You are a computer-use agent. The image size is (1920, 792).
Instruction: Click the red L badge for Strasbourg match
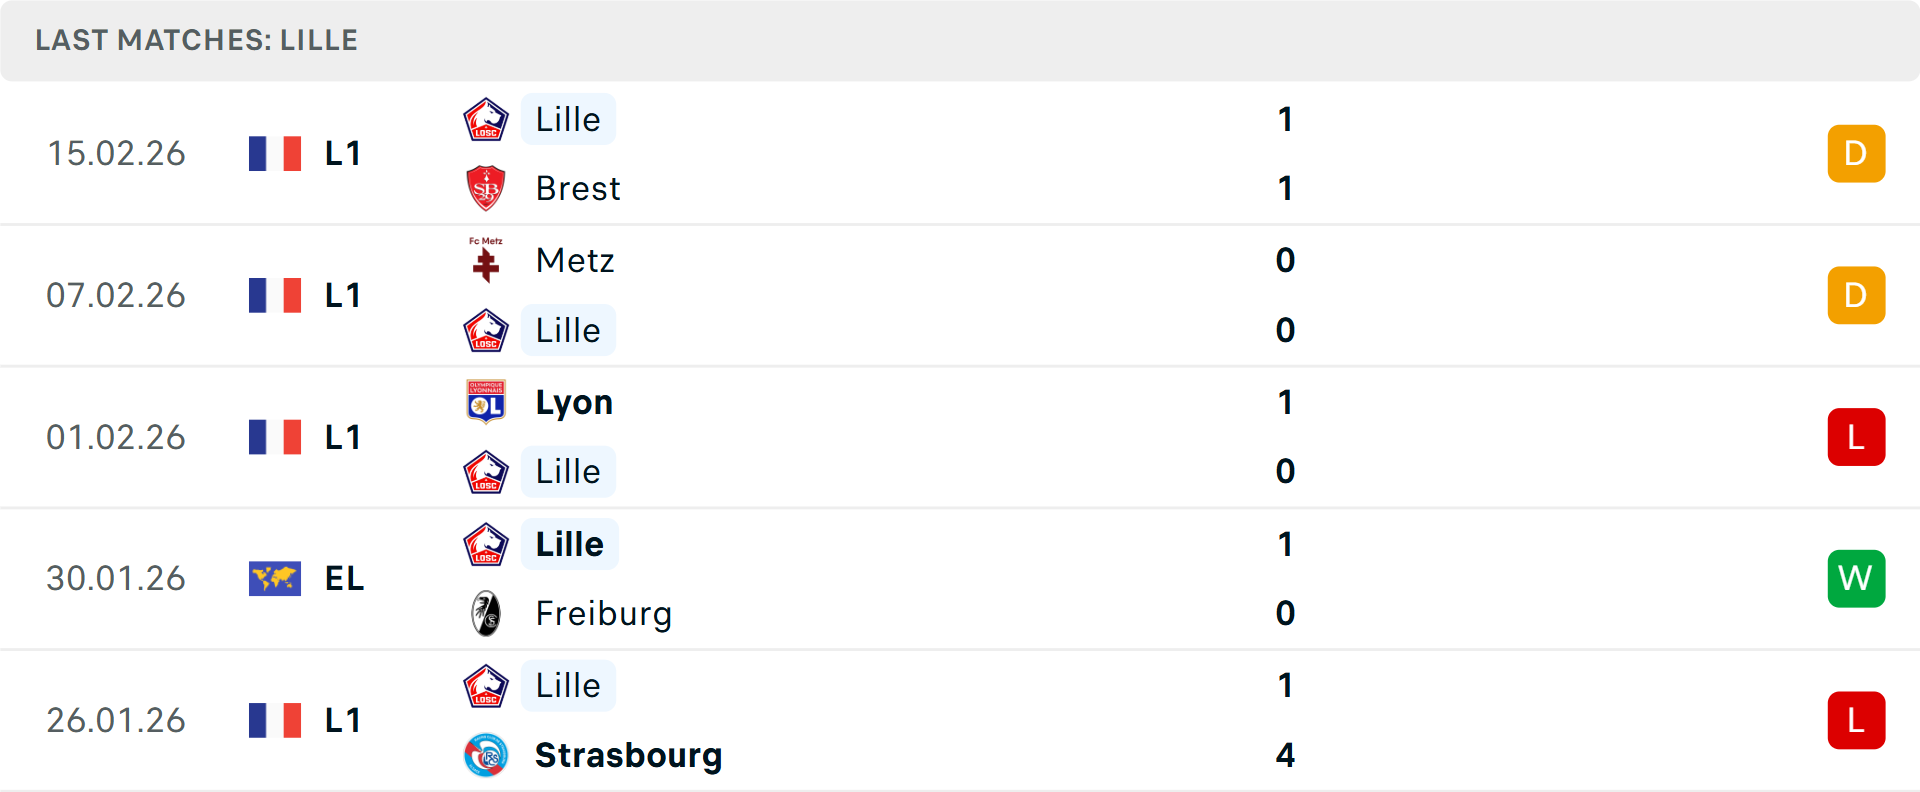pos(1856,720)
